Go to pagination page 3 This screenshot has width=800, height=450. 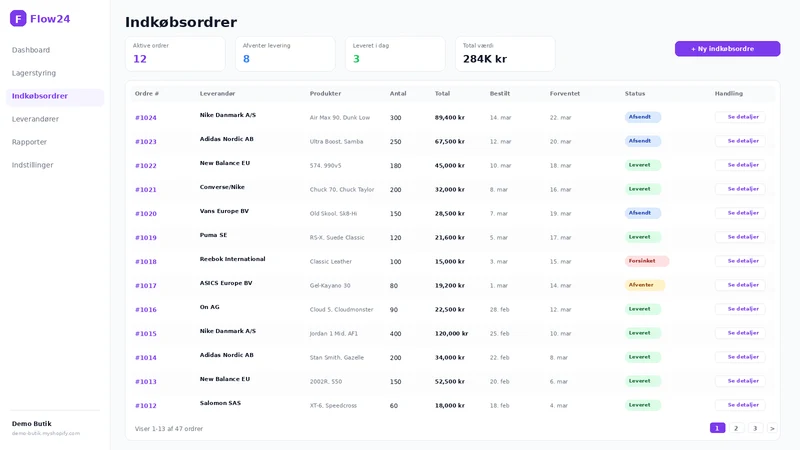pyautogui.click(x=755, y=428)
